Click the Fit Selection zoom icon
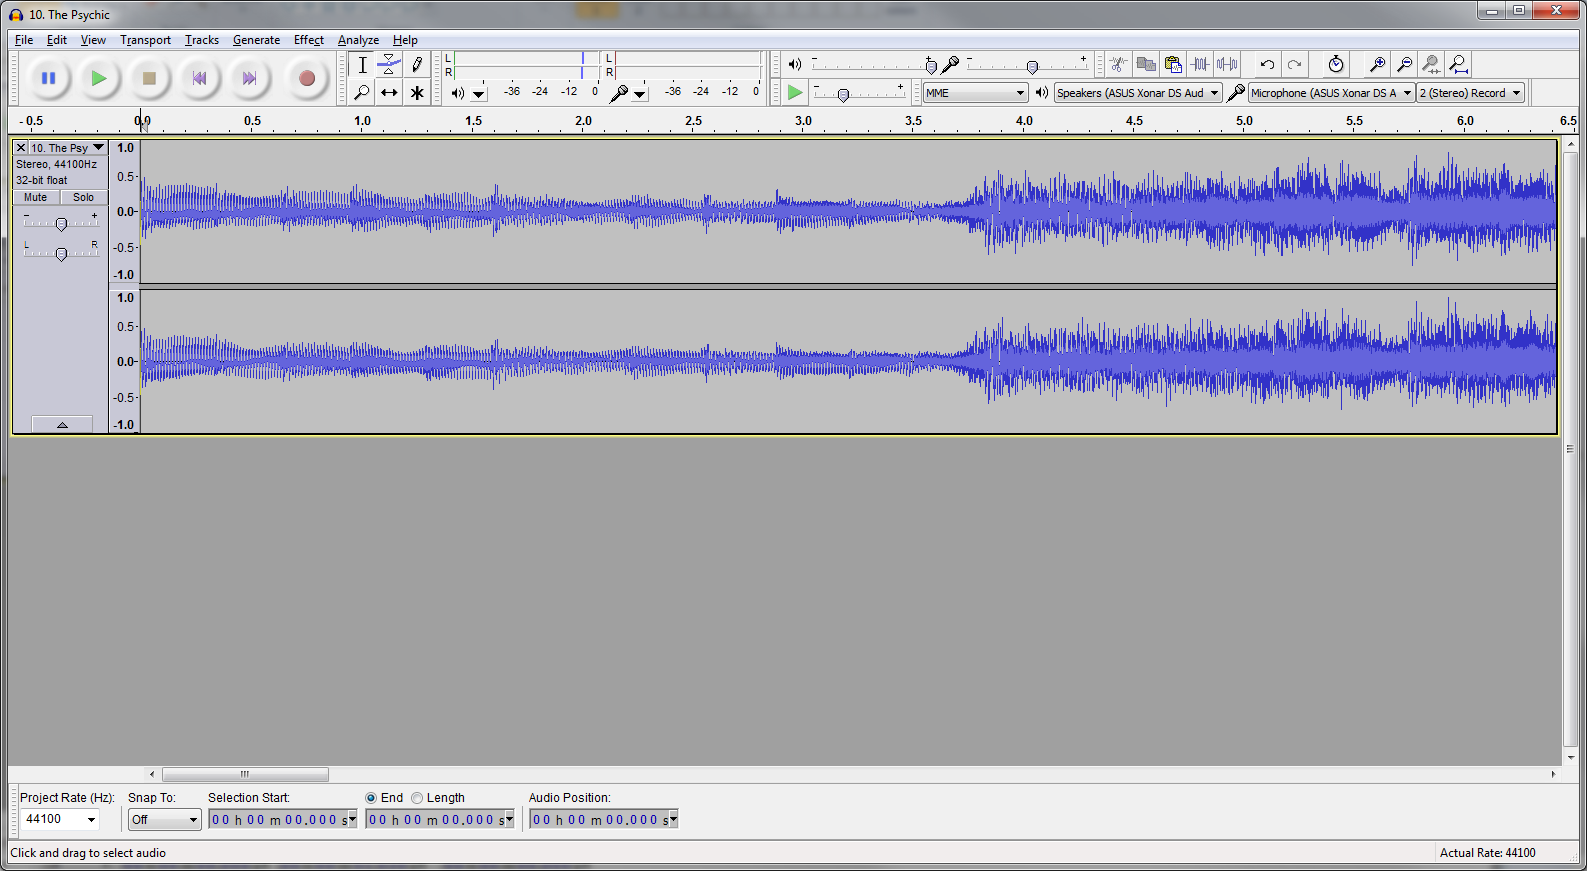Image resolution: width=1587 pixels, height=871 pixels. tap(1431, 64)
